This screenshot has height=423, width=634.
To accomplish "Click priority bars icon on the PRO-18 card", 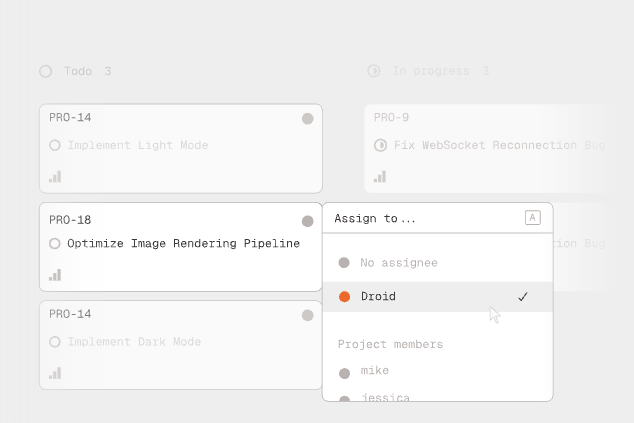I will coord(55,274).
